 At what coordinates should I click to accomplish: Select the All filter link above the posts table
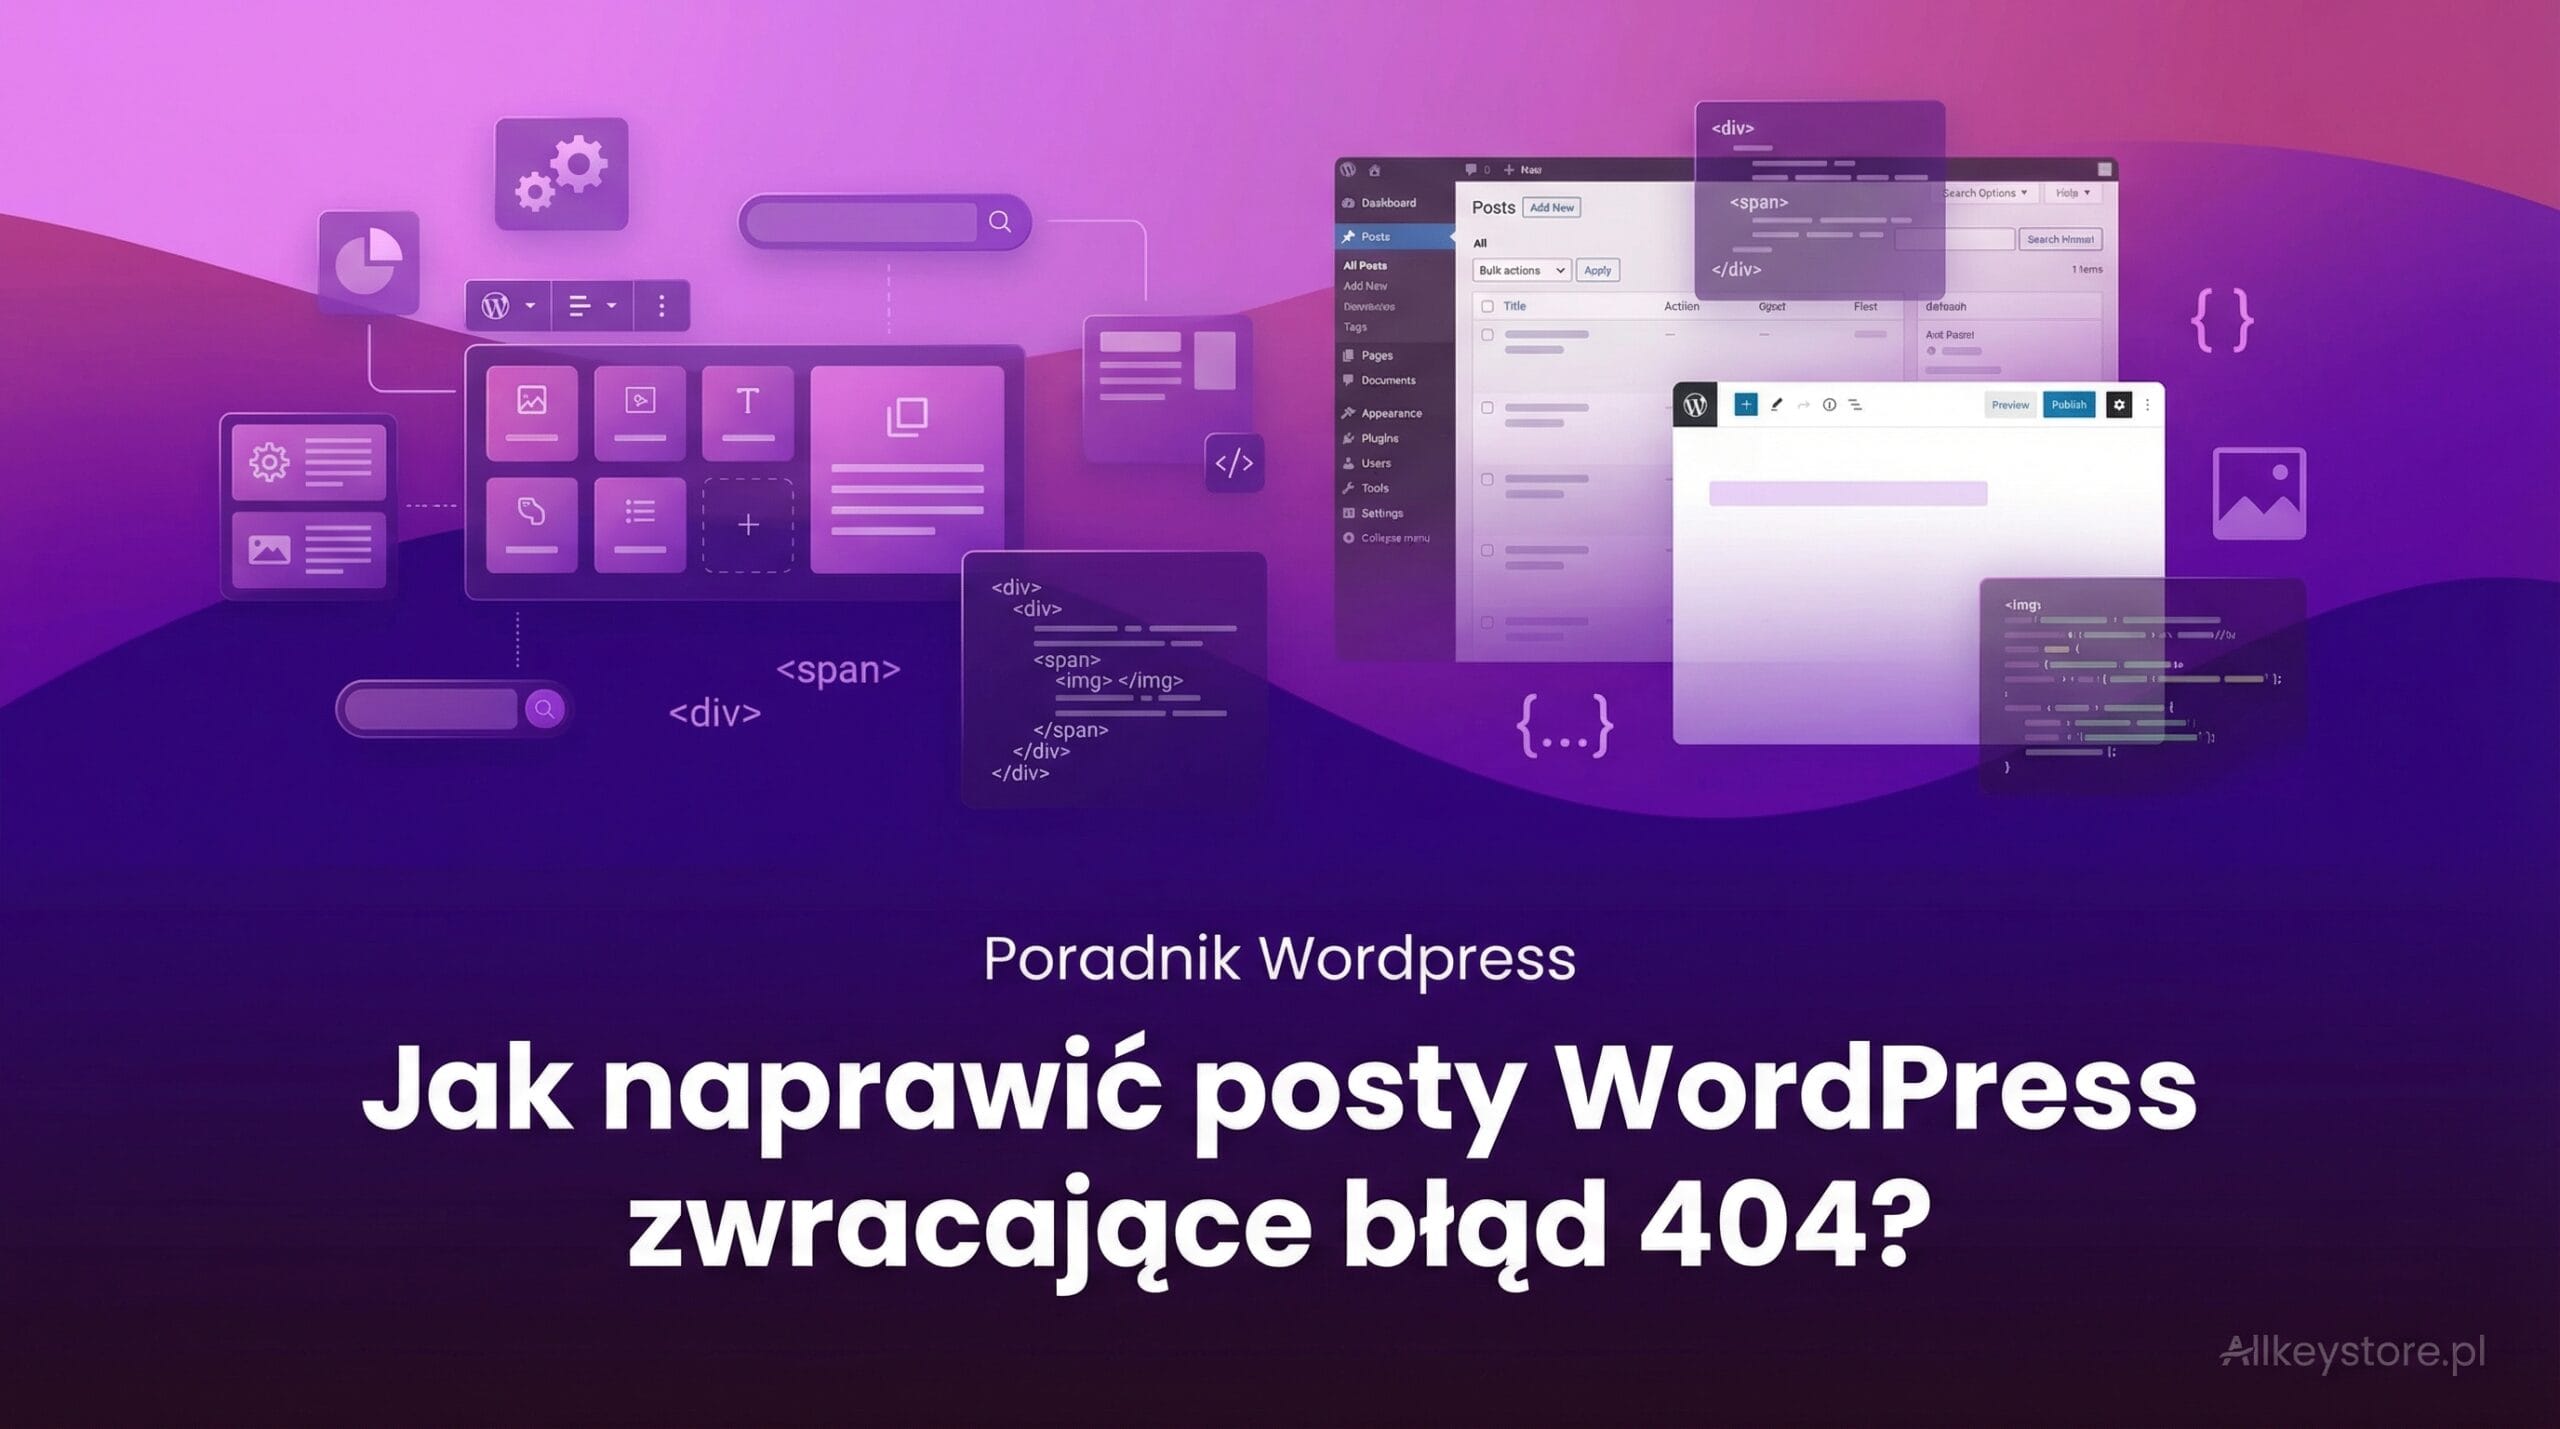(1480, 243)
